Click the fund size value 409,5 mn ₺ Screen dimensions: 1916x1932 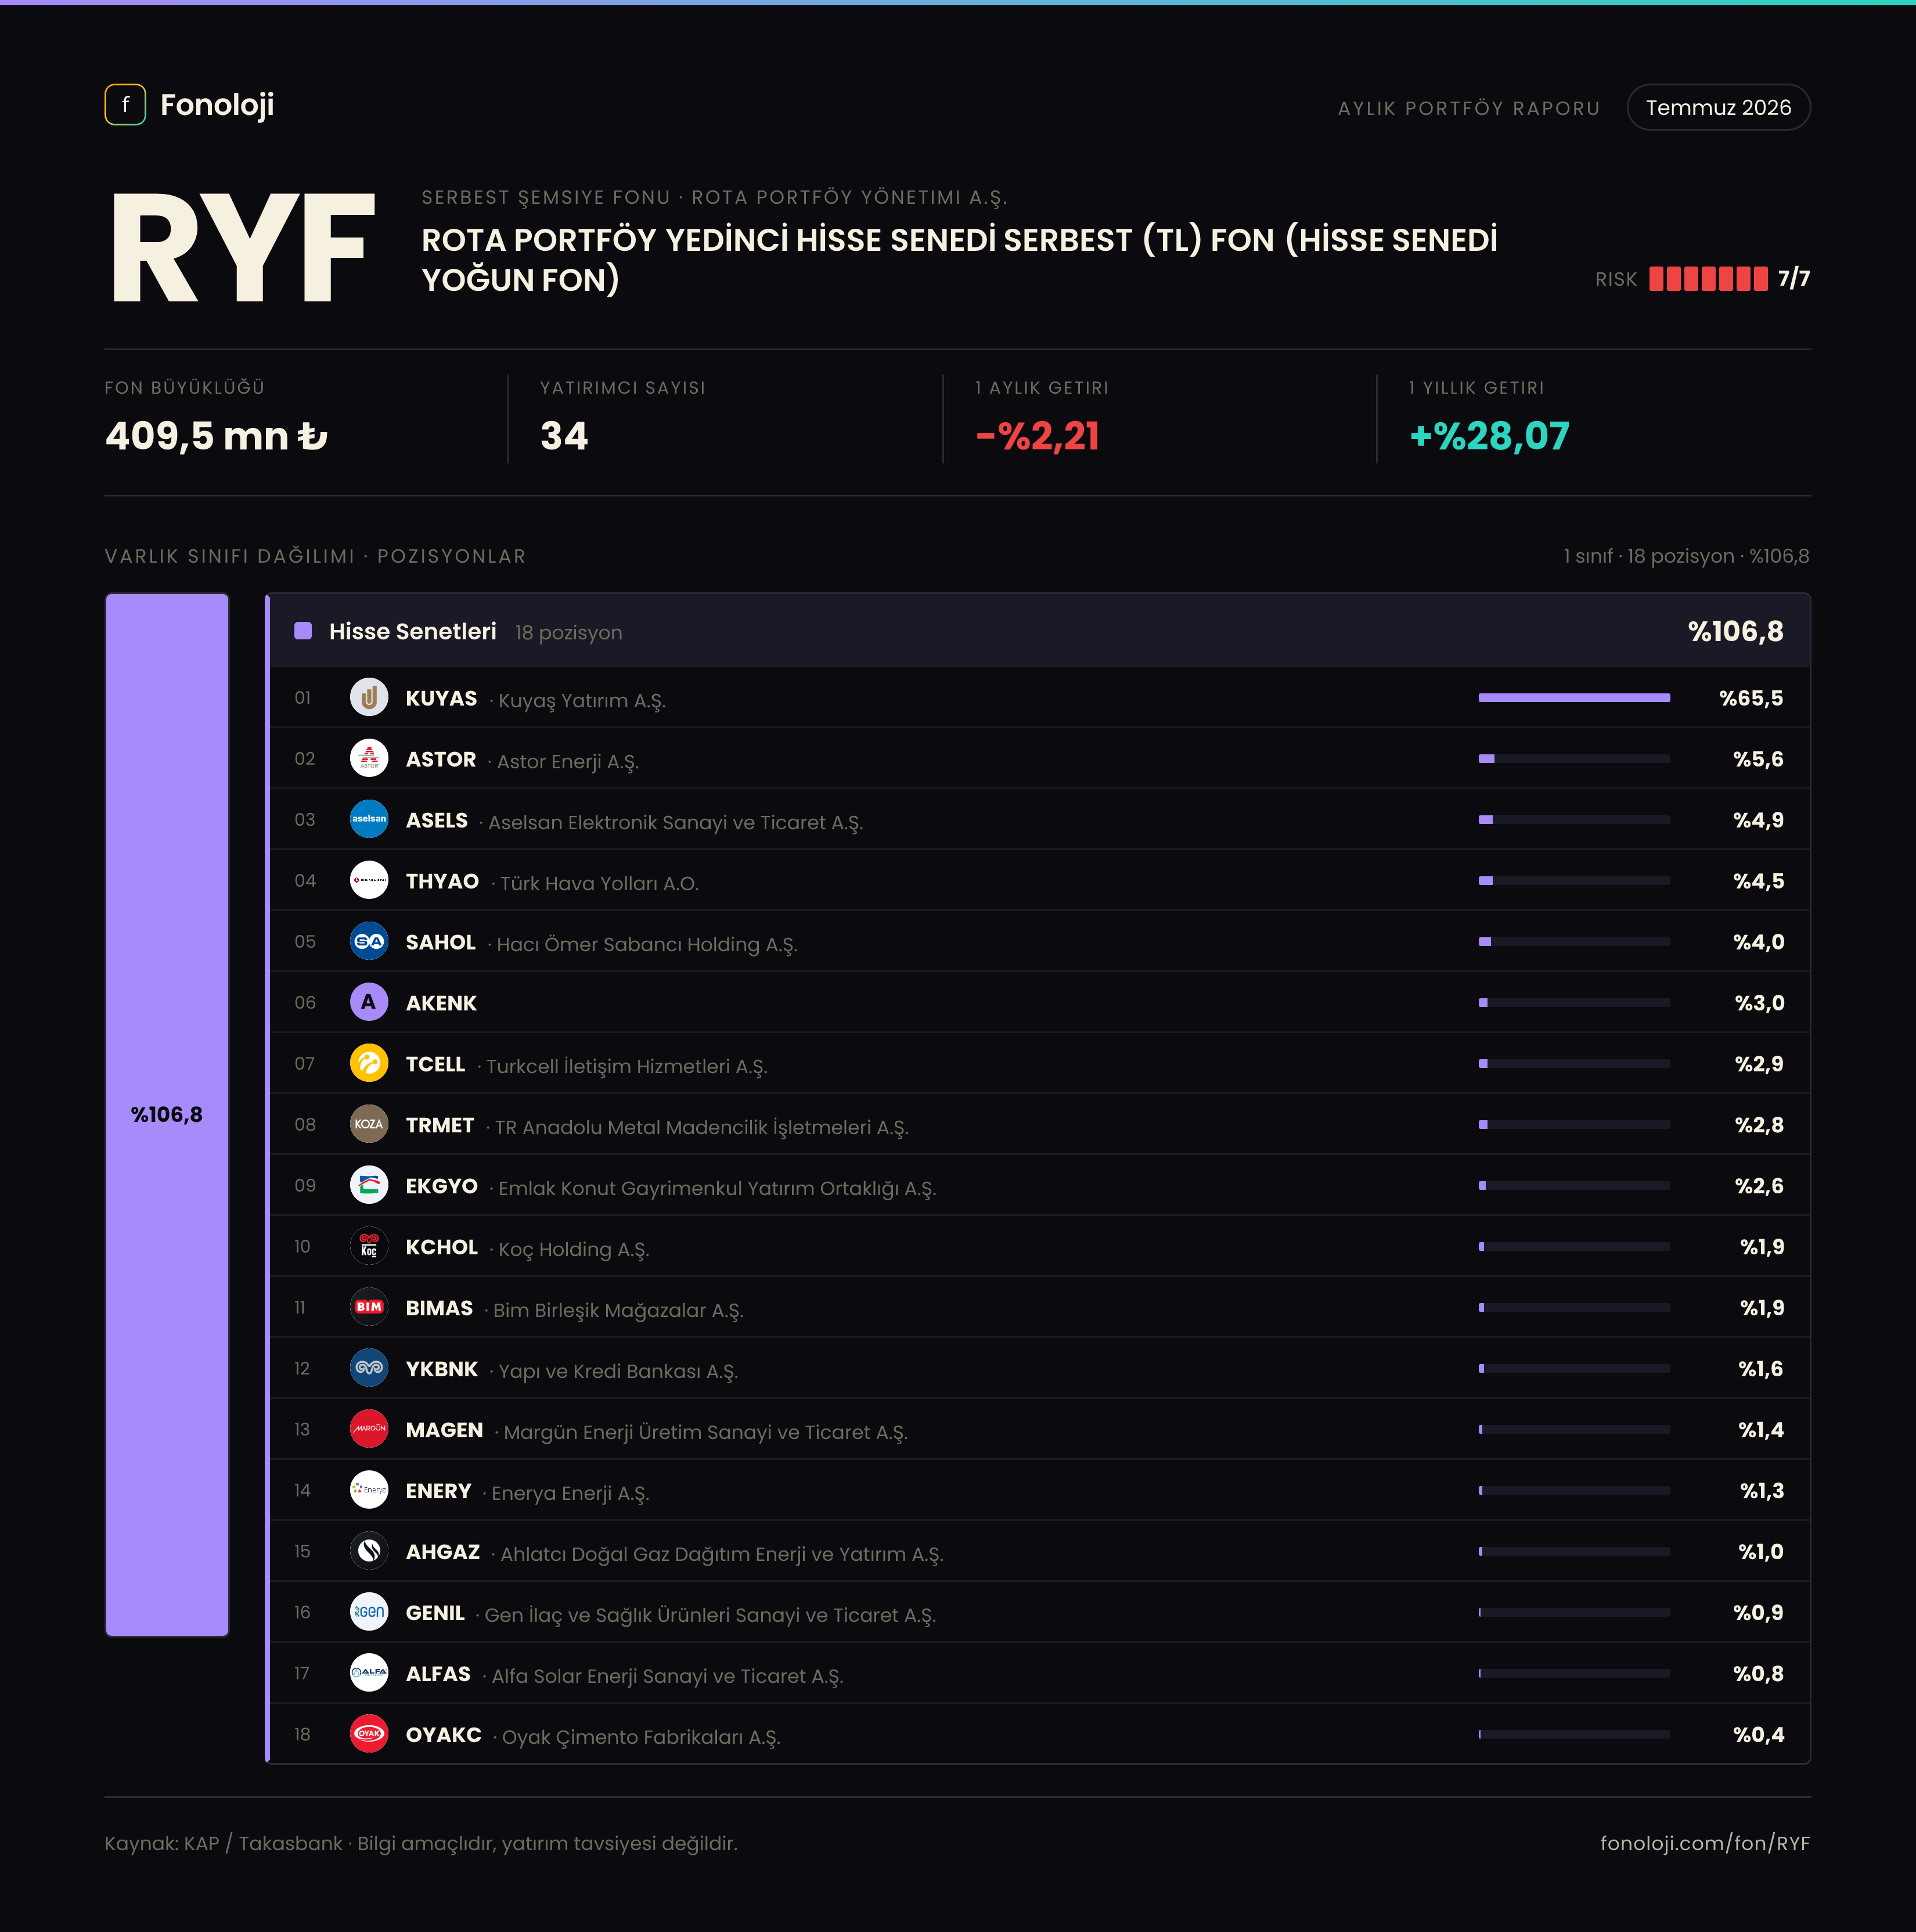click(216, 436)
